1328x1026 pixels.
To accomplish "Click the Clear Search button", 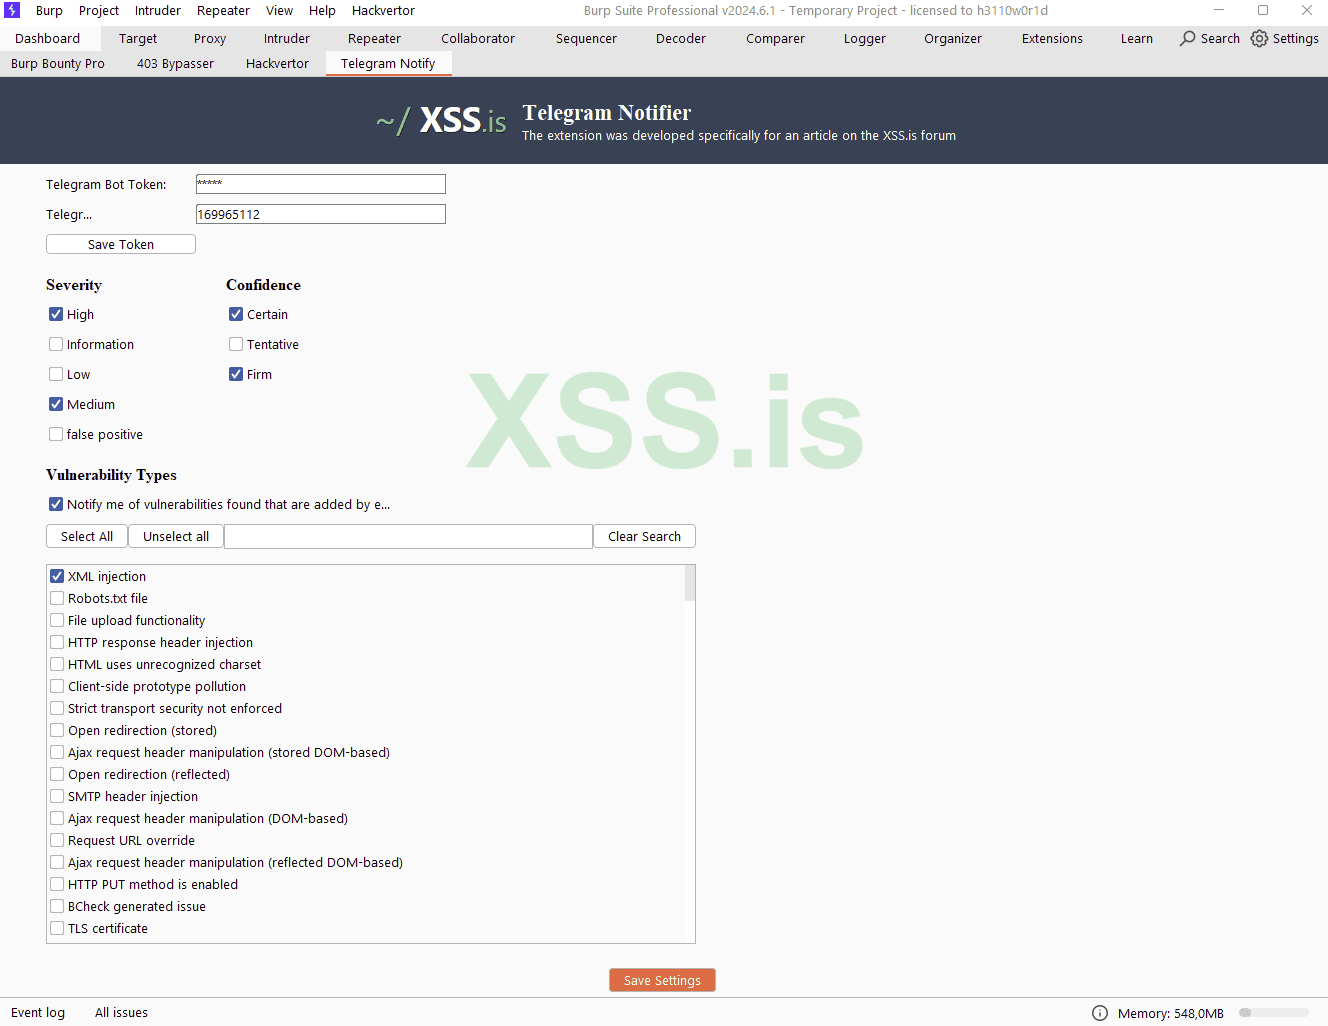I will 644,536.
